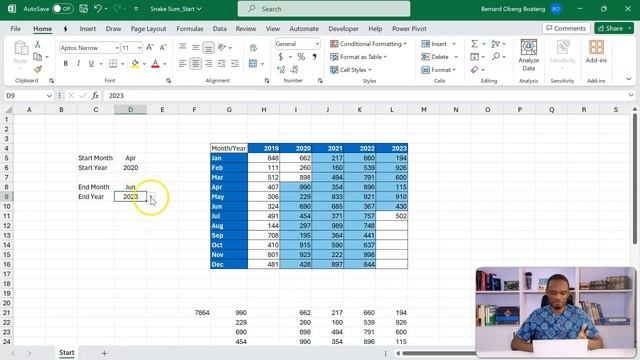Toggle Underline formatting

tap(91, 64)
